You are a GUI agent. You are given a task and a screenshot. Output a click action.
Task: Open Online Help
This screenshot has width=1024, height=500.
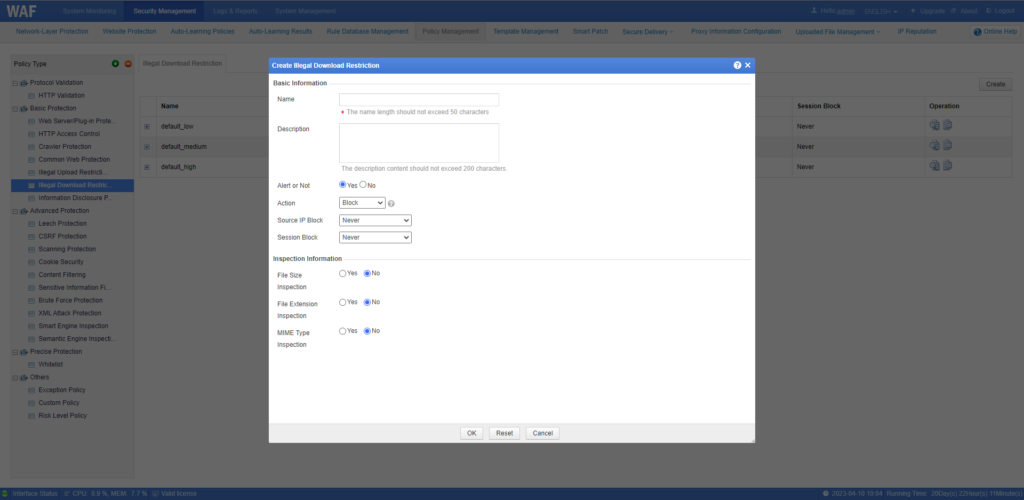pos(995,31)
